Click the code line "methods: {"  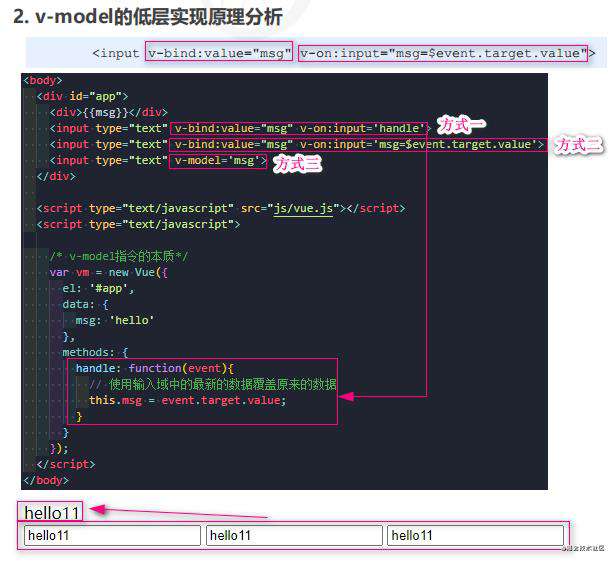click(95, 352)
